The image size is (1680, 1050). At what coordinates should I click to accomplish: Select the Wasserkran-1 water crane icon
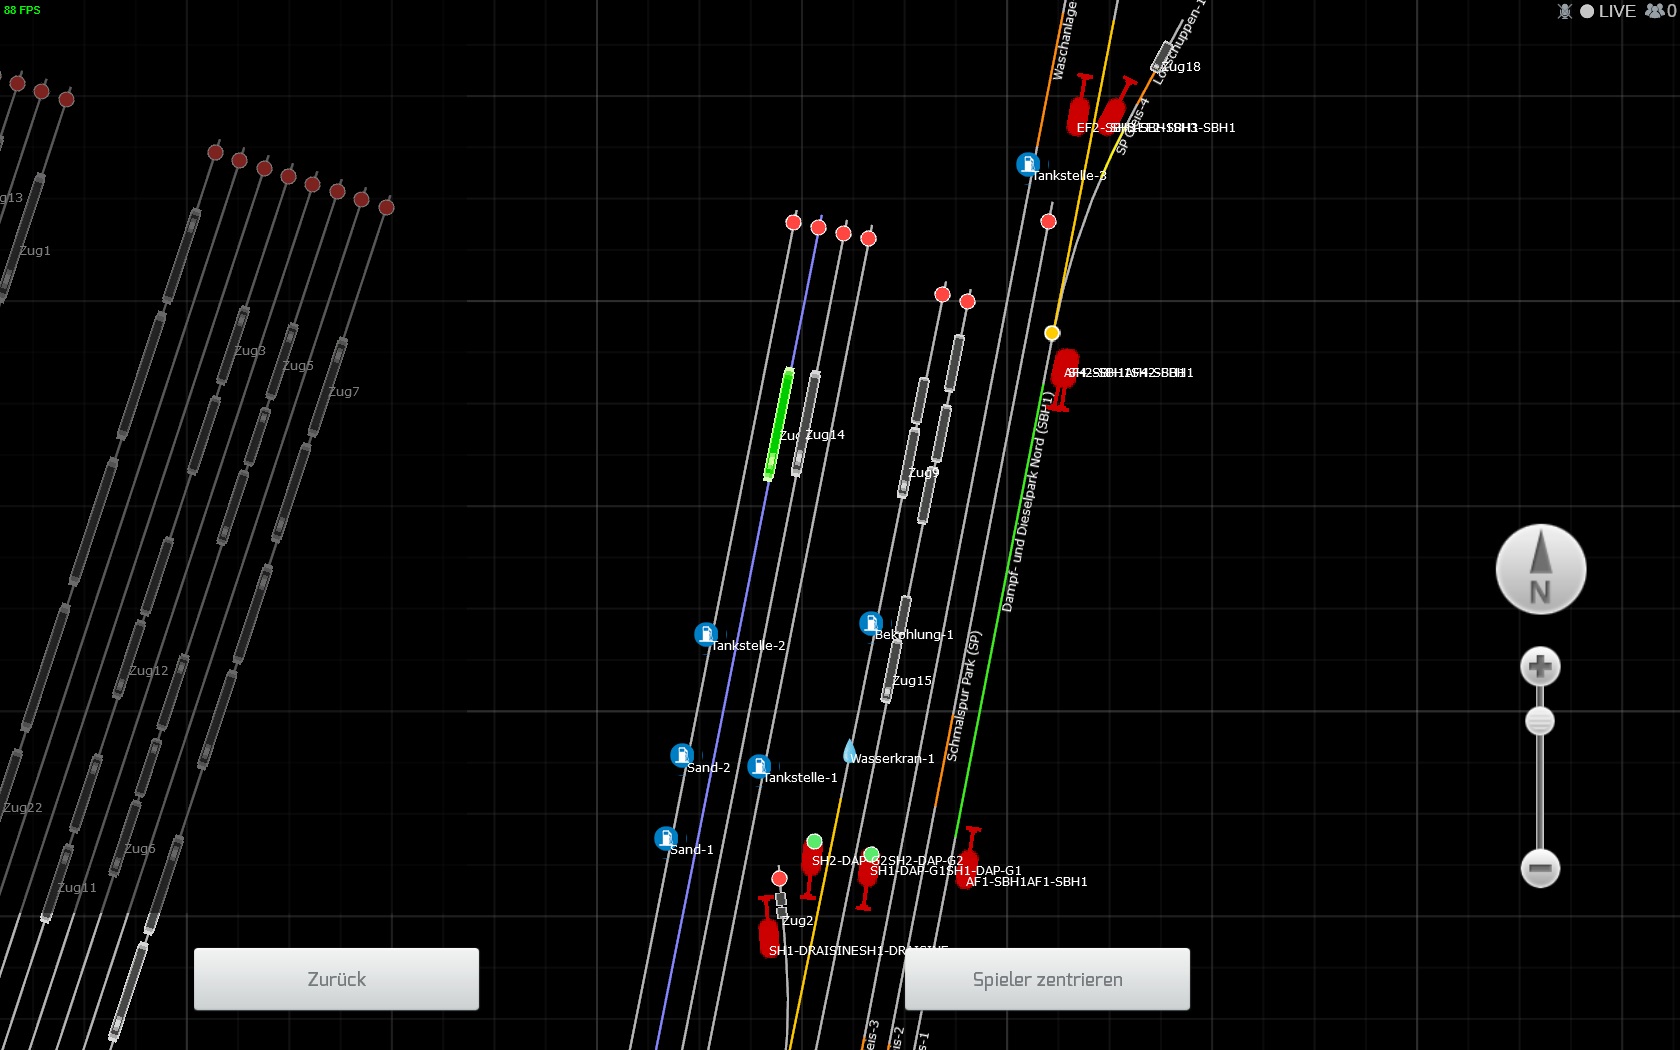[850, 751]
